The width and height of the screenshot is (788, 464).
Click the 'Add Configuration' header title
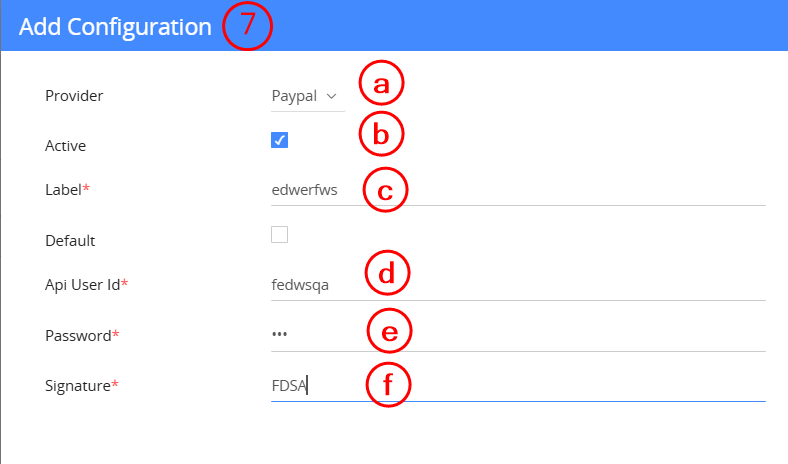pos(115,27)
